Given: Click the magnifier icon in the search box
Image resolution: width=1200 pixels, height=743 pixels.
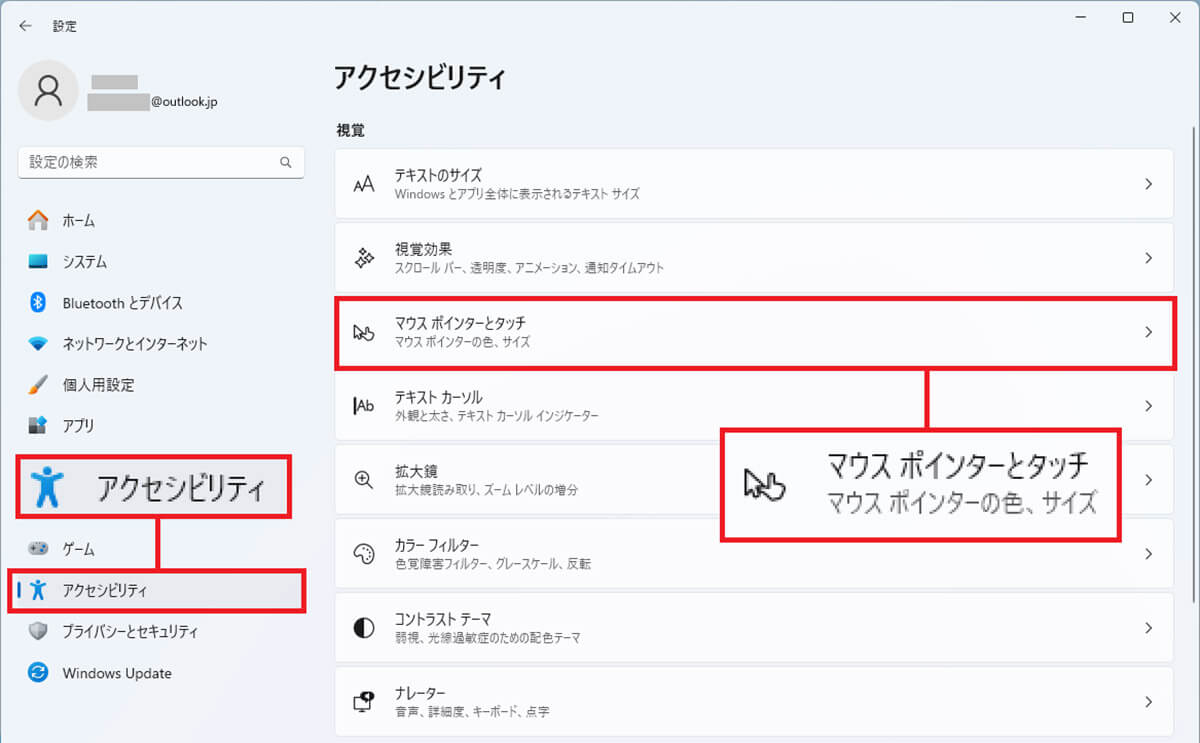Looking at the screenshot, I should click(x=285, y=162).
